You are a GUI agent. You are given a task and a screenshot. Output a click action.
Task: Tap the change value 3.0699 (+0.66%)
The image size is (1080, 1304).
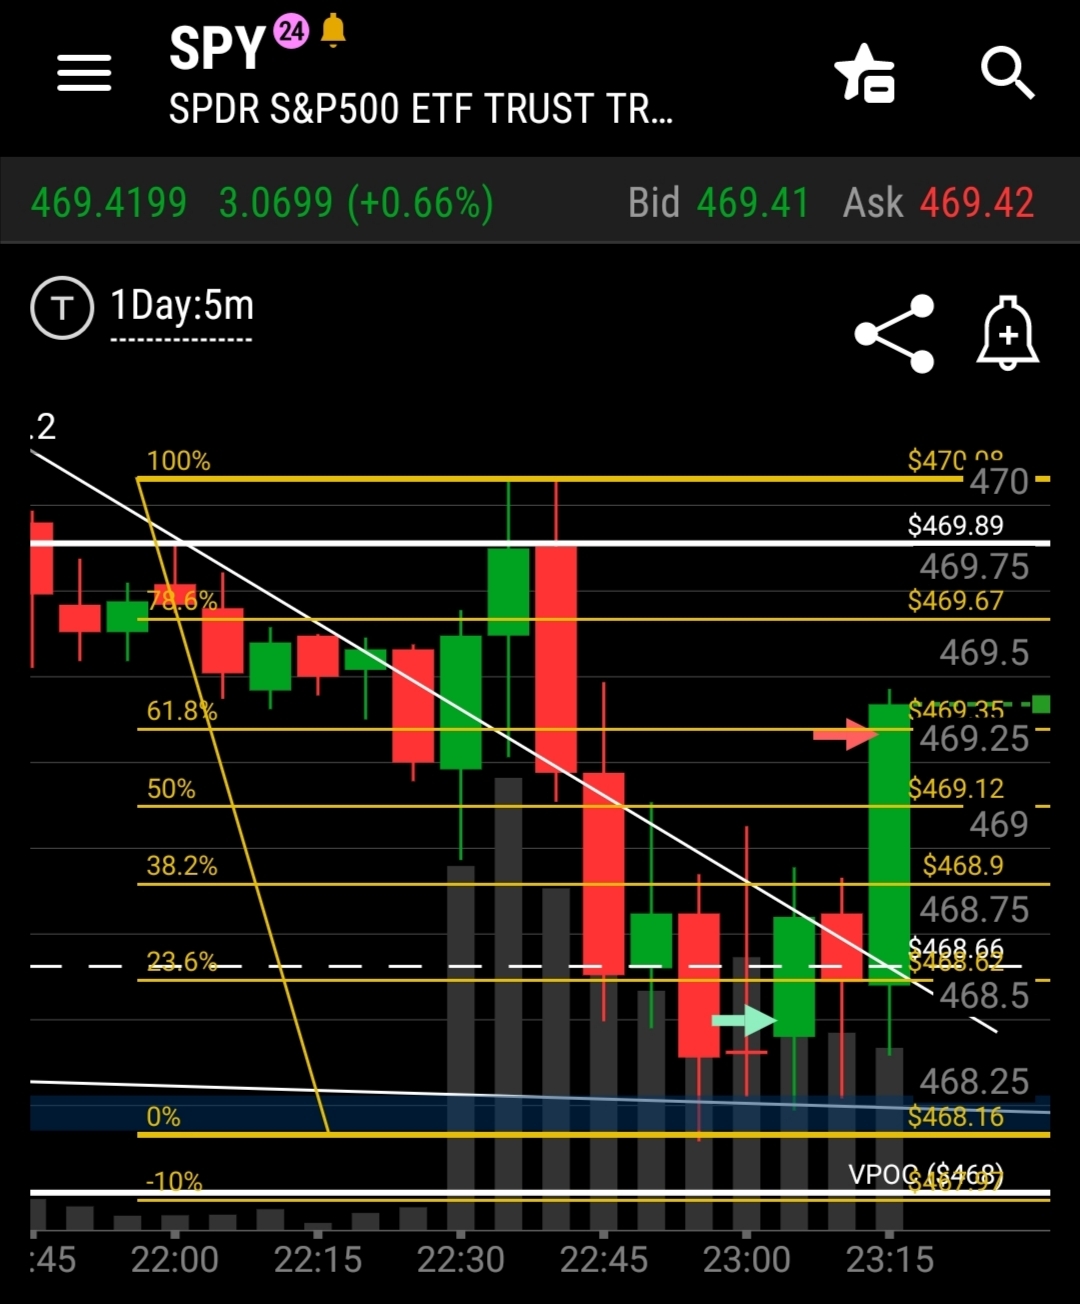pos(356,203)
